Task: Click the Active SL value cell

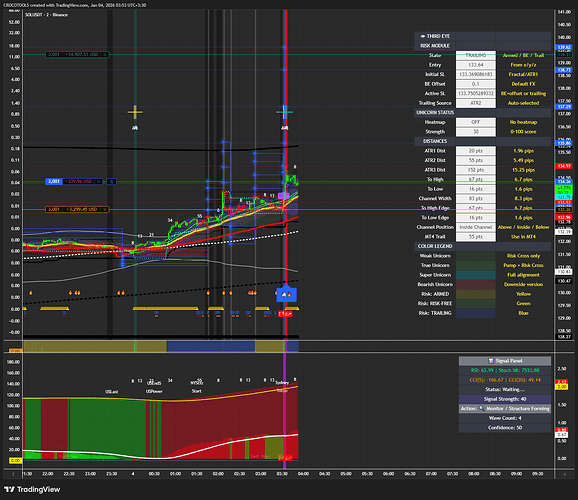Action: pyautogui.click(x=476, y=94)
